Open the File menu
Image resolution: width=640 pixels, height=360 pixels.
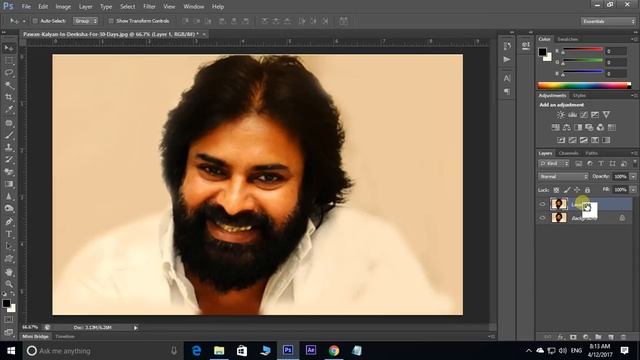pos(26,7)
